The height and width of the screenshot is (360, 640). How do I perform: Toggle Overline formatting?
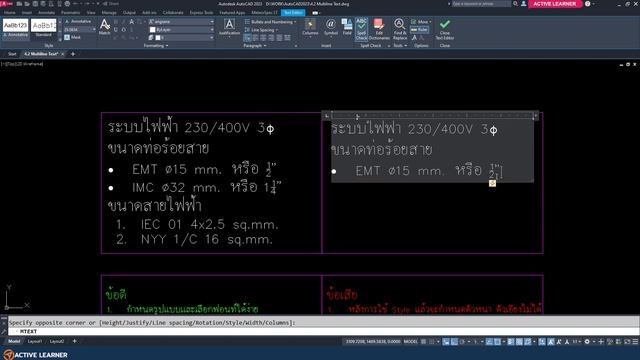[124, 30]
